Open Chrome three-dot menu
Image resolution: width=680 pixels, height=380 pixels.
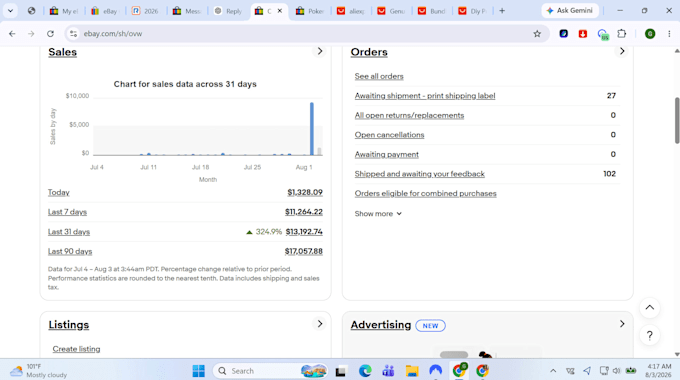tap(669, 34)
